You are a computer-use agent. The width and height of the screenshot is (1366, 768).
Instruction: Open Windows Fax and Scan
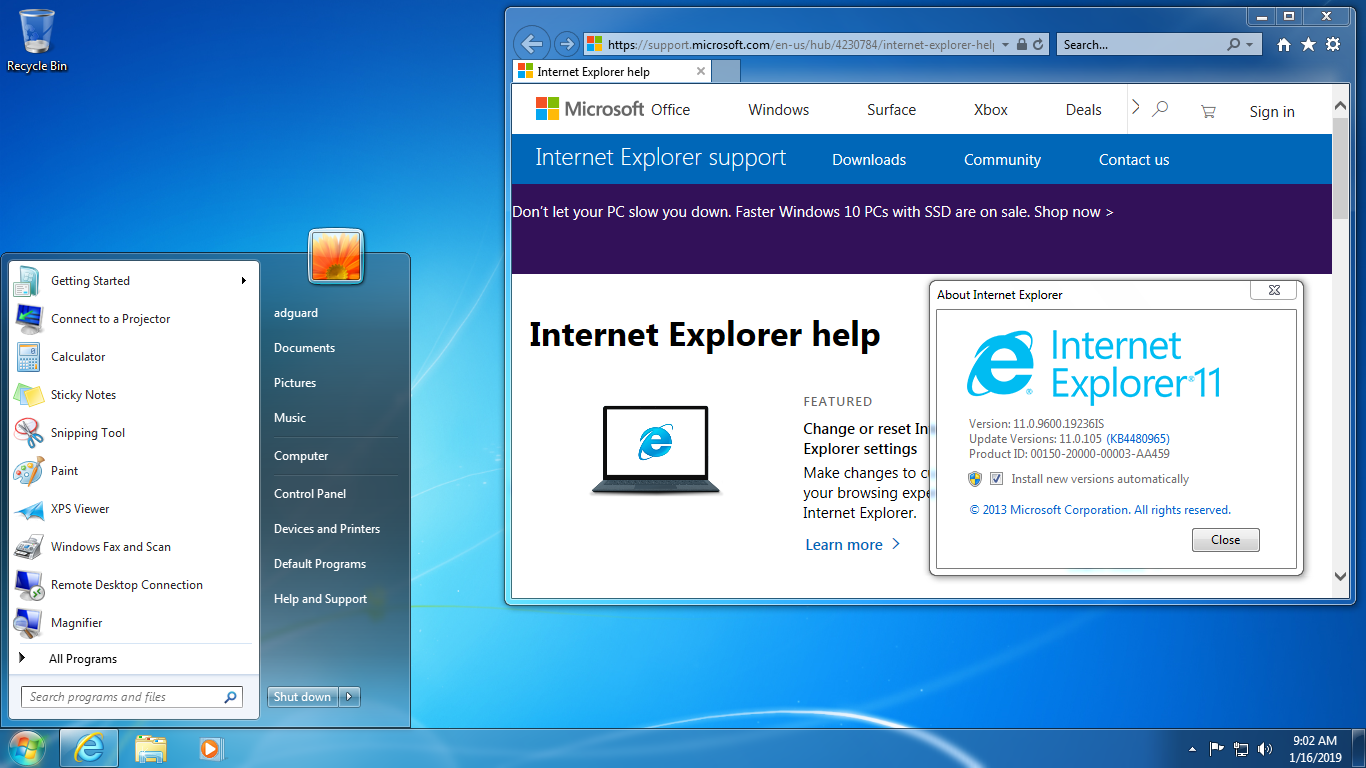point(135,547)
